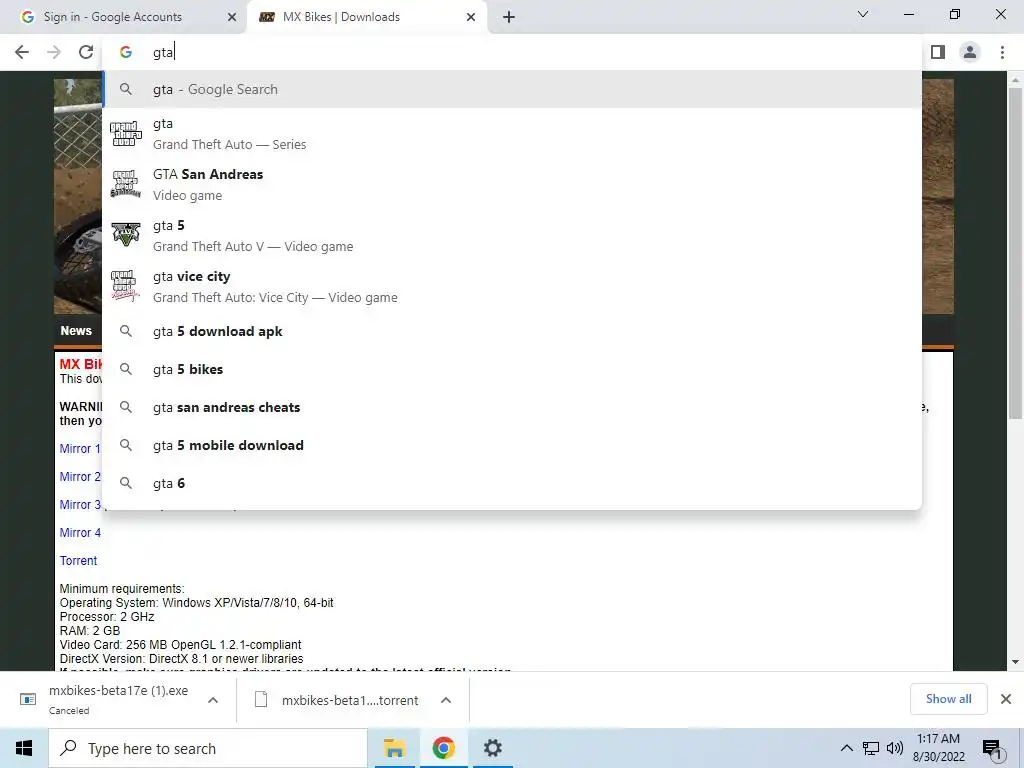This screenshot has height=768, width=1024.
Task: Download from Mirror 4 link
Action: pos(80,533)
